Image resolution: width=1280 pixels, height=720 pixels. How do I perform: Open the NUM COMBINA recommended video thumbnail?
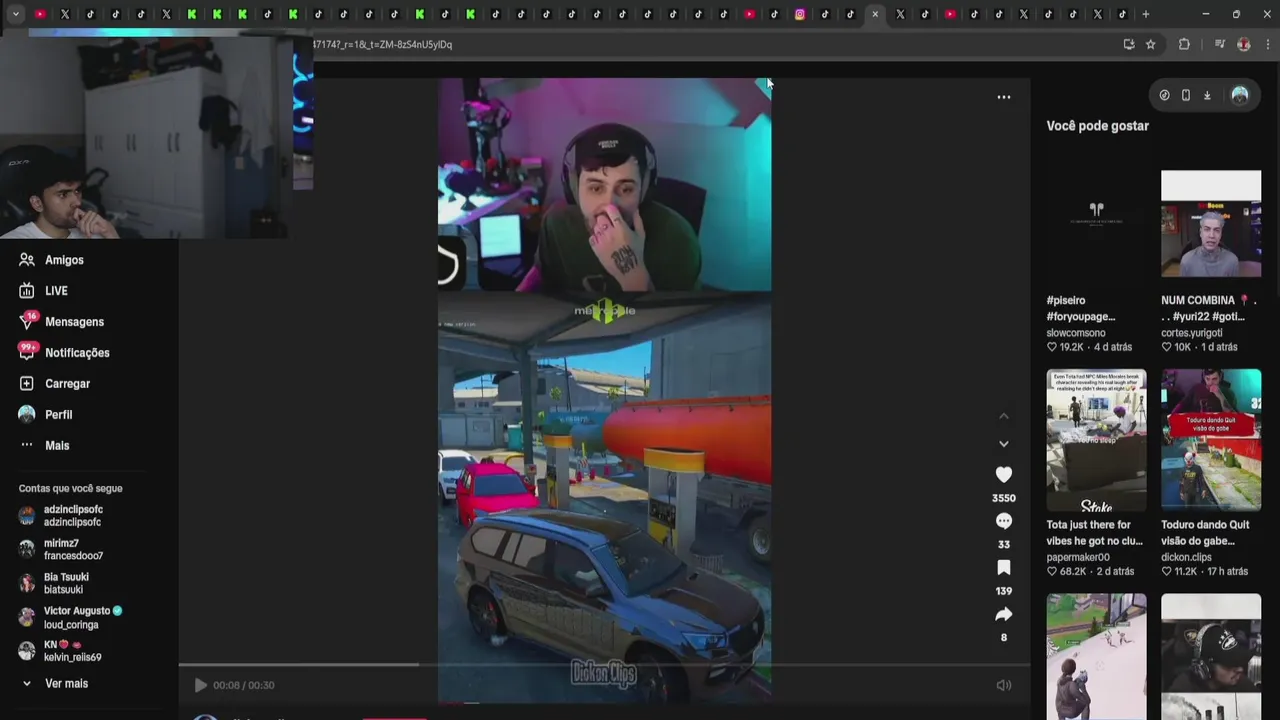[x=1211, y=224]
